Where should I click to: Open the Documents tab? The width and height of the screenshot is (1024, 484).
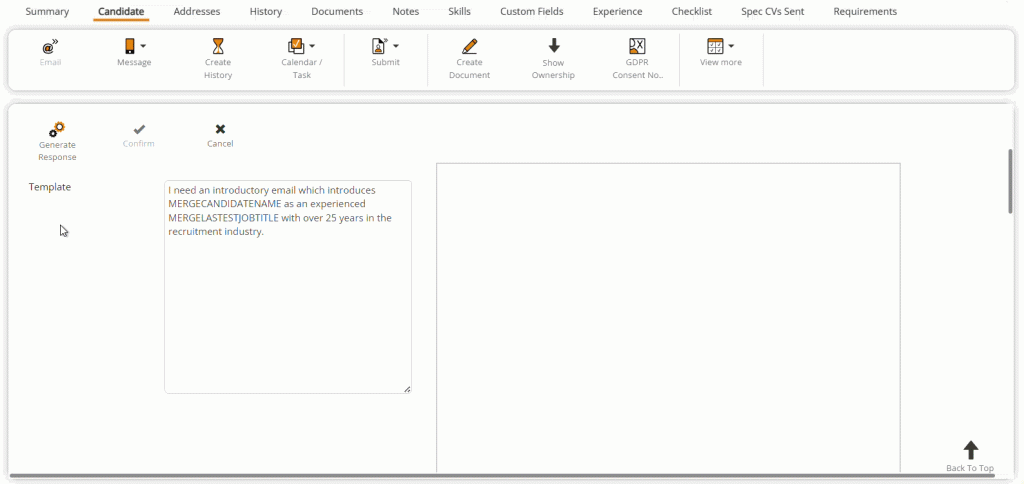tap(337, 12)
